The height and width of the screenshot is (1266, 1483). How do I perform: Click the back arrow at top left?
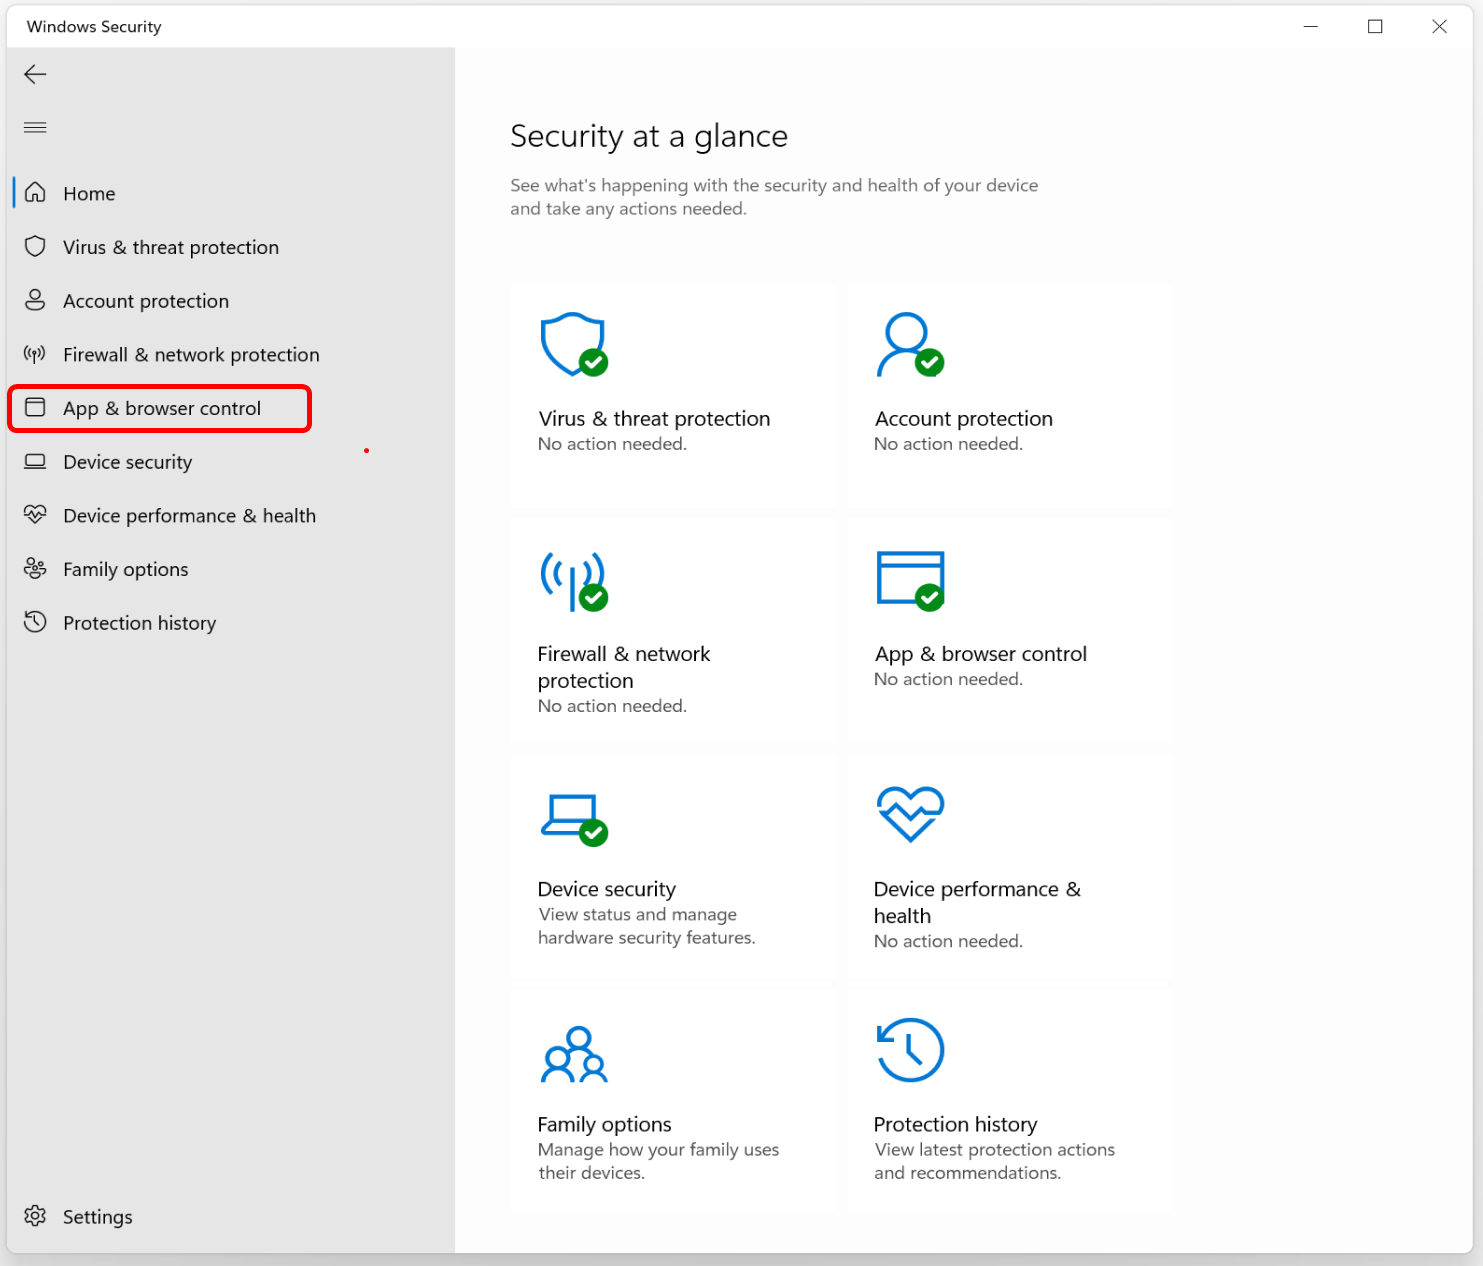coord(35,74)
